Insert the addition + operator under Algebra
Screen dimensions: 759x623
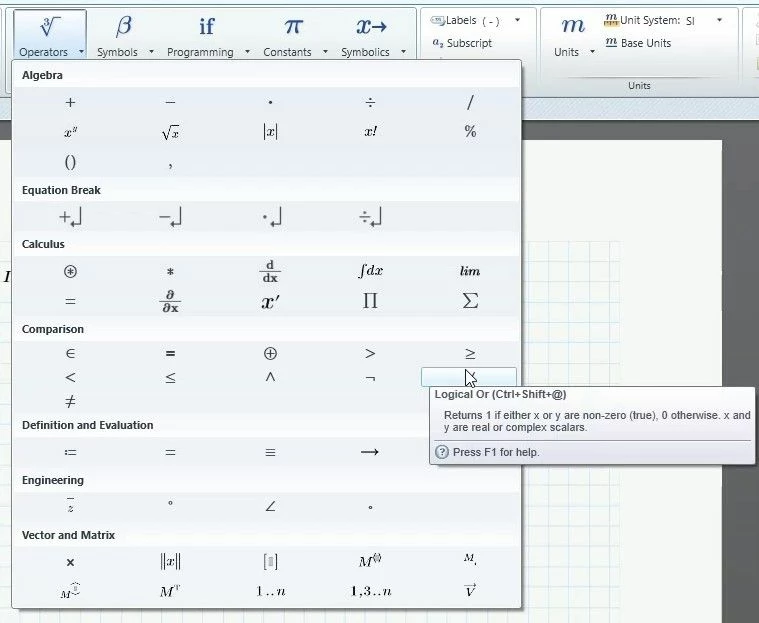click(x=70, y=103)
